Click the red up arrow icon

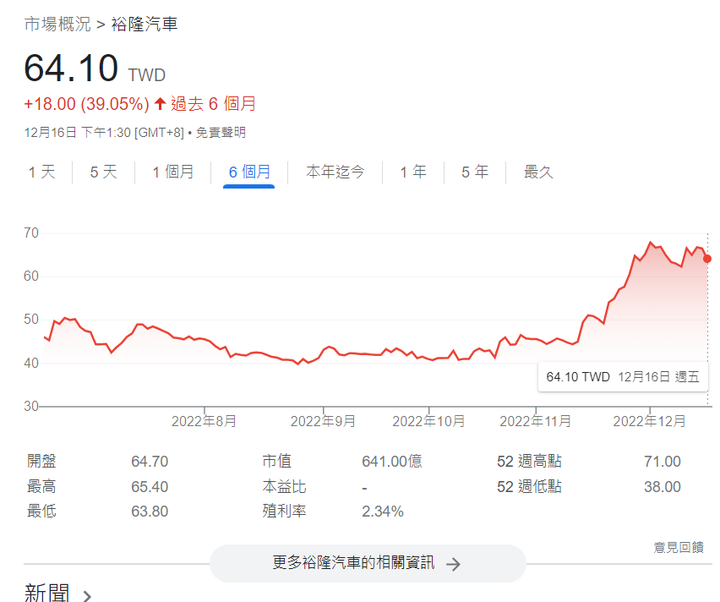point(159,104)
